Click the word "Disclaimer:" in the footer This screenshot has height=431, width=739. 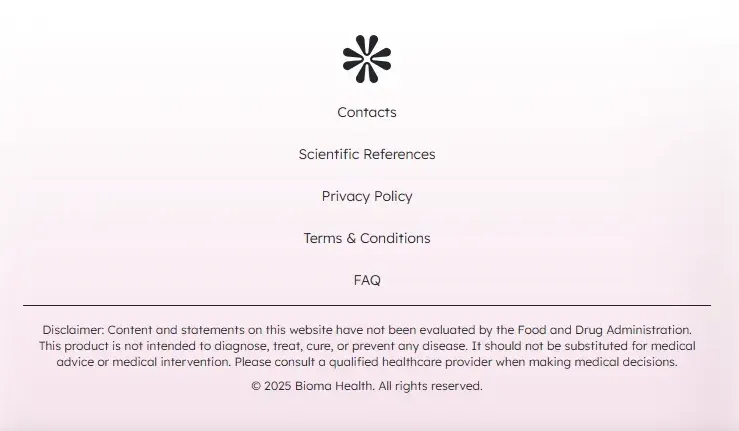(x=73, y=329)
